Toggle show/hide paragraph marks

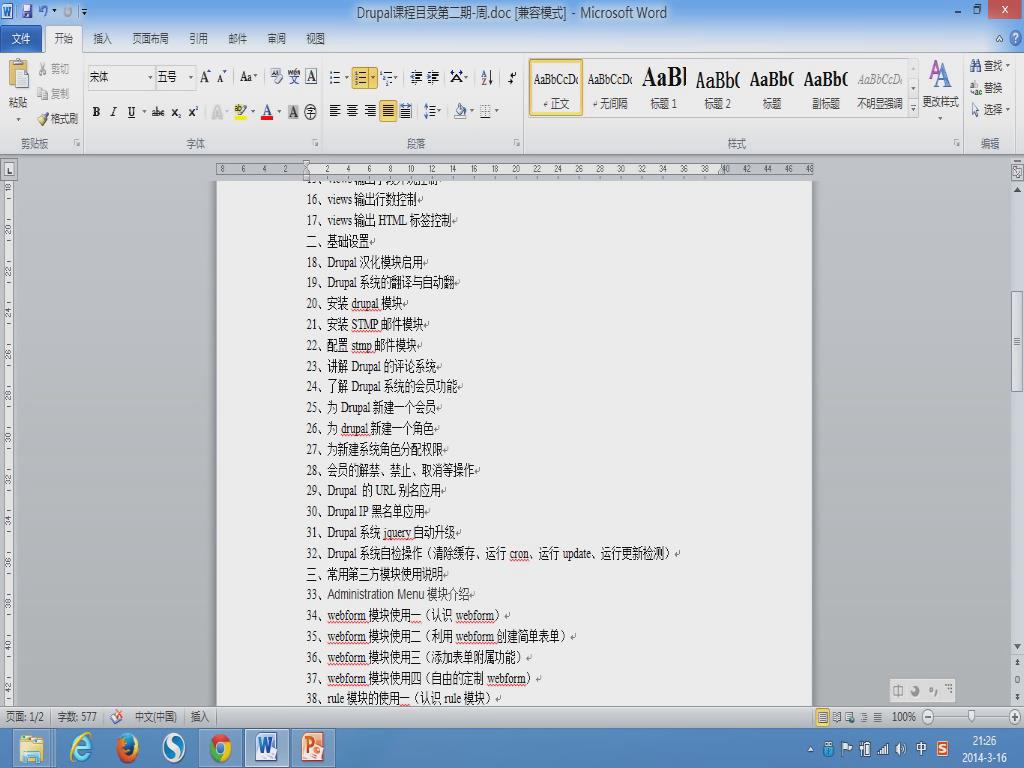coord(512,78)
